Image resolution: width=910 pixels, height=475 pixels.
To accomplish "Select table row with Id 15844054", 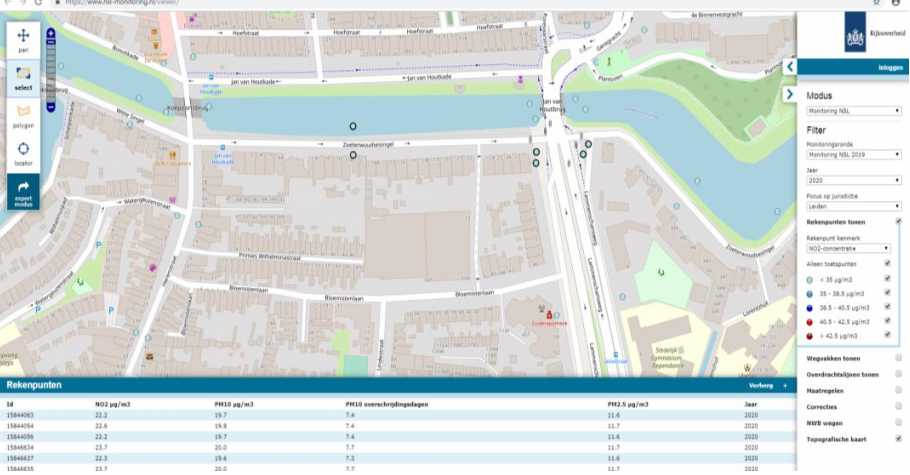I will [398, 426].
